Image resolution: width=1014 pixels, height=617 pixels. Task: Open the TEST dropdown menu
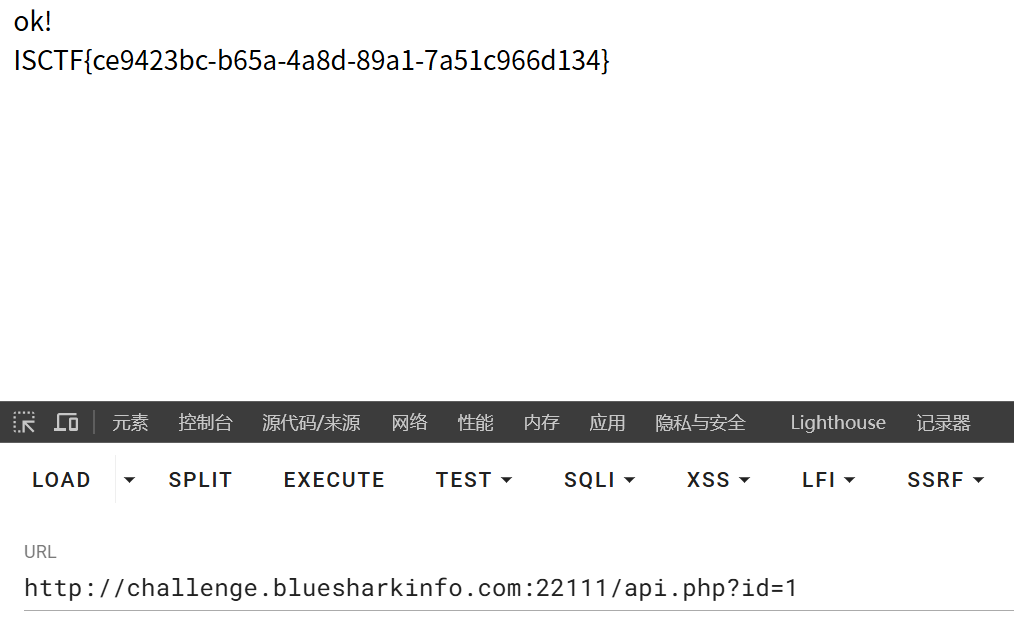pyautogui.click(x=474, y=480)
